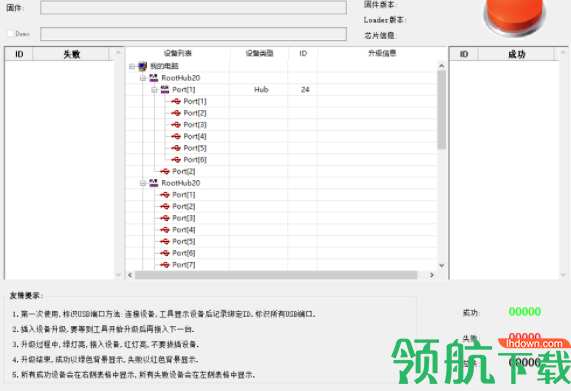Image resolution: width=571 pixels, height=391 pixels.
Task: Select the 我的电脑 computer icon
Action: (x=143, y=66)
